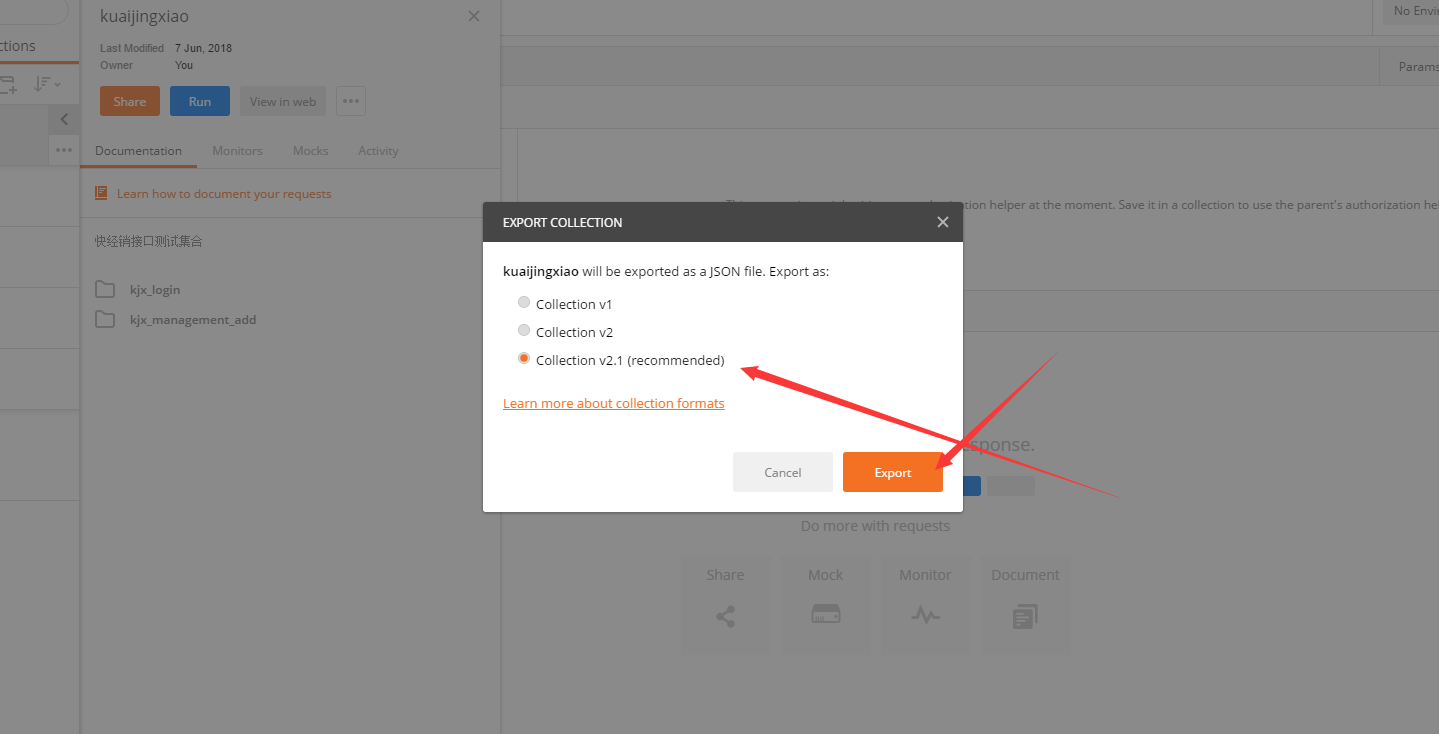1439x734 pixels.
Task: Run the kuaijingxiao collection
Action: 200,101
